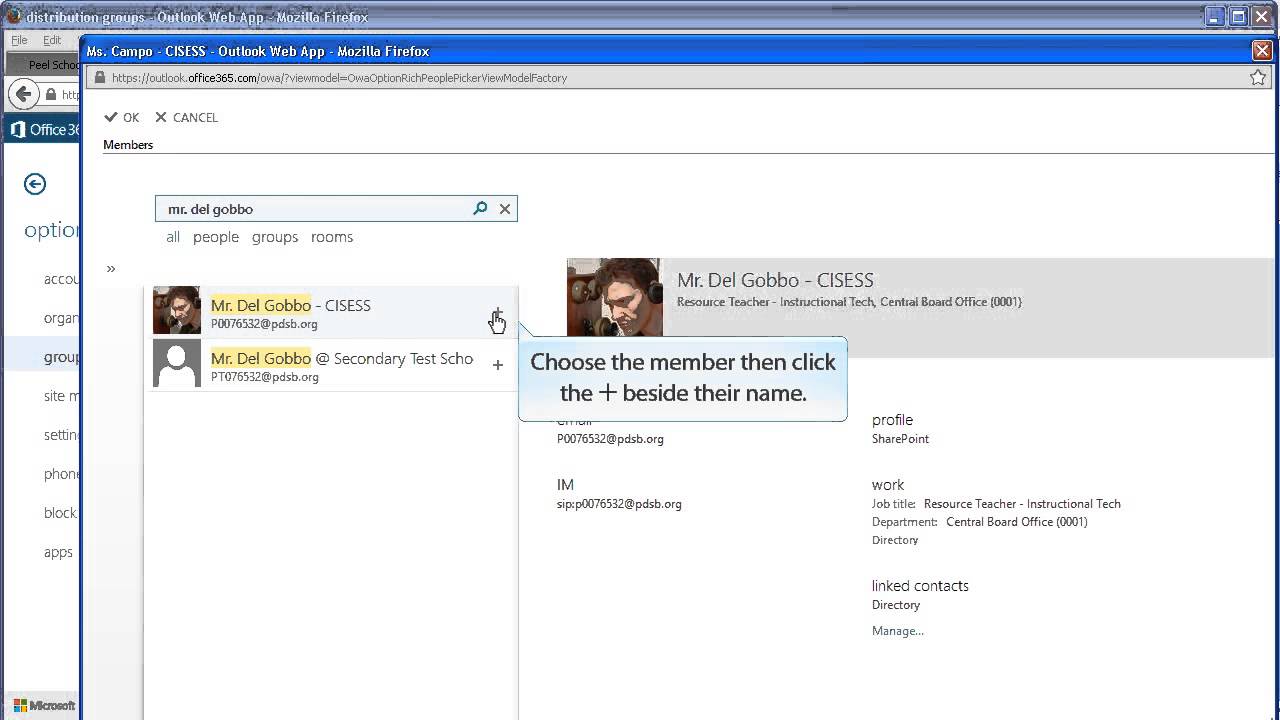Expand the double-chevron panel toggle
This screenshot has width=1280, height=720.
[111, 268]
